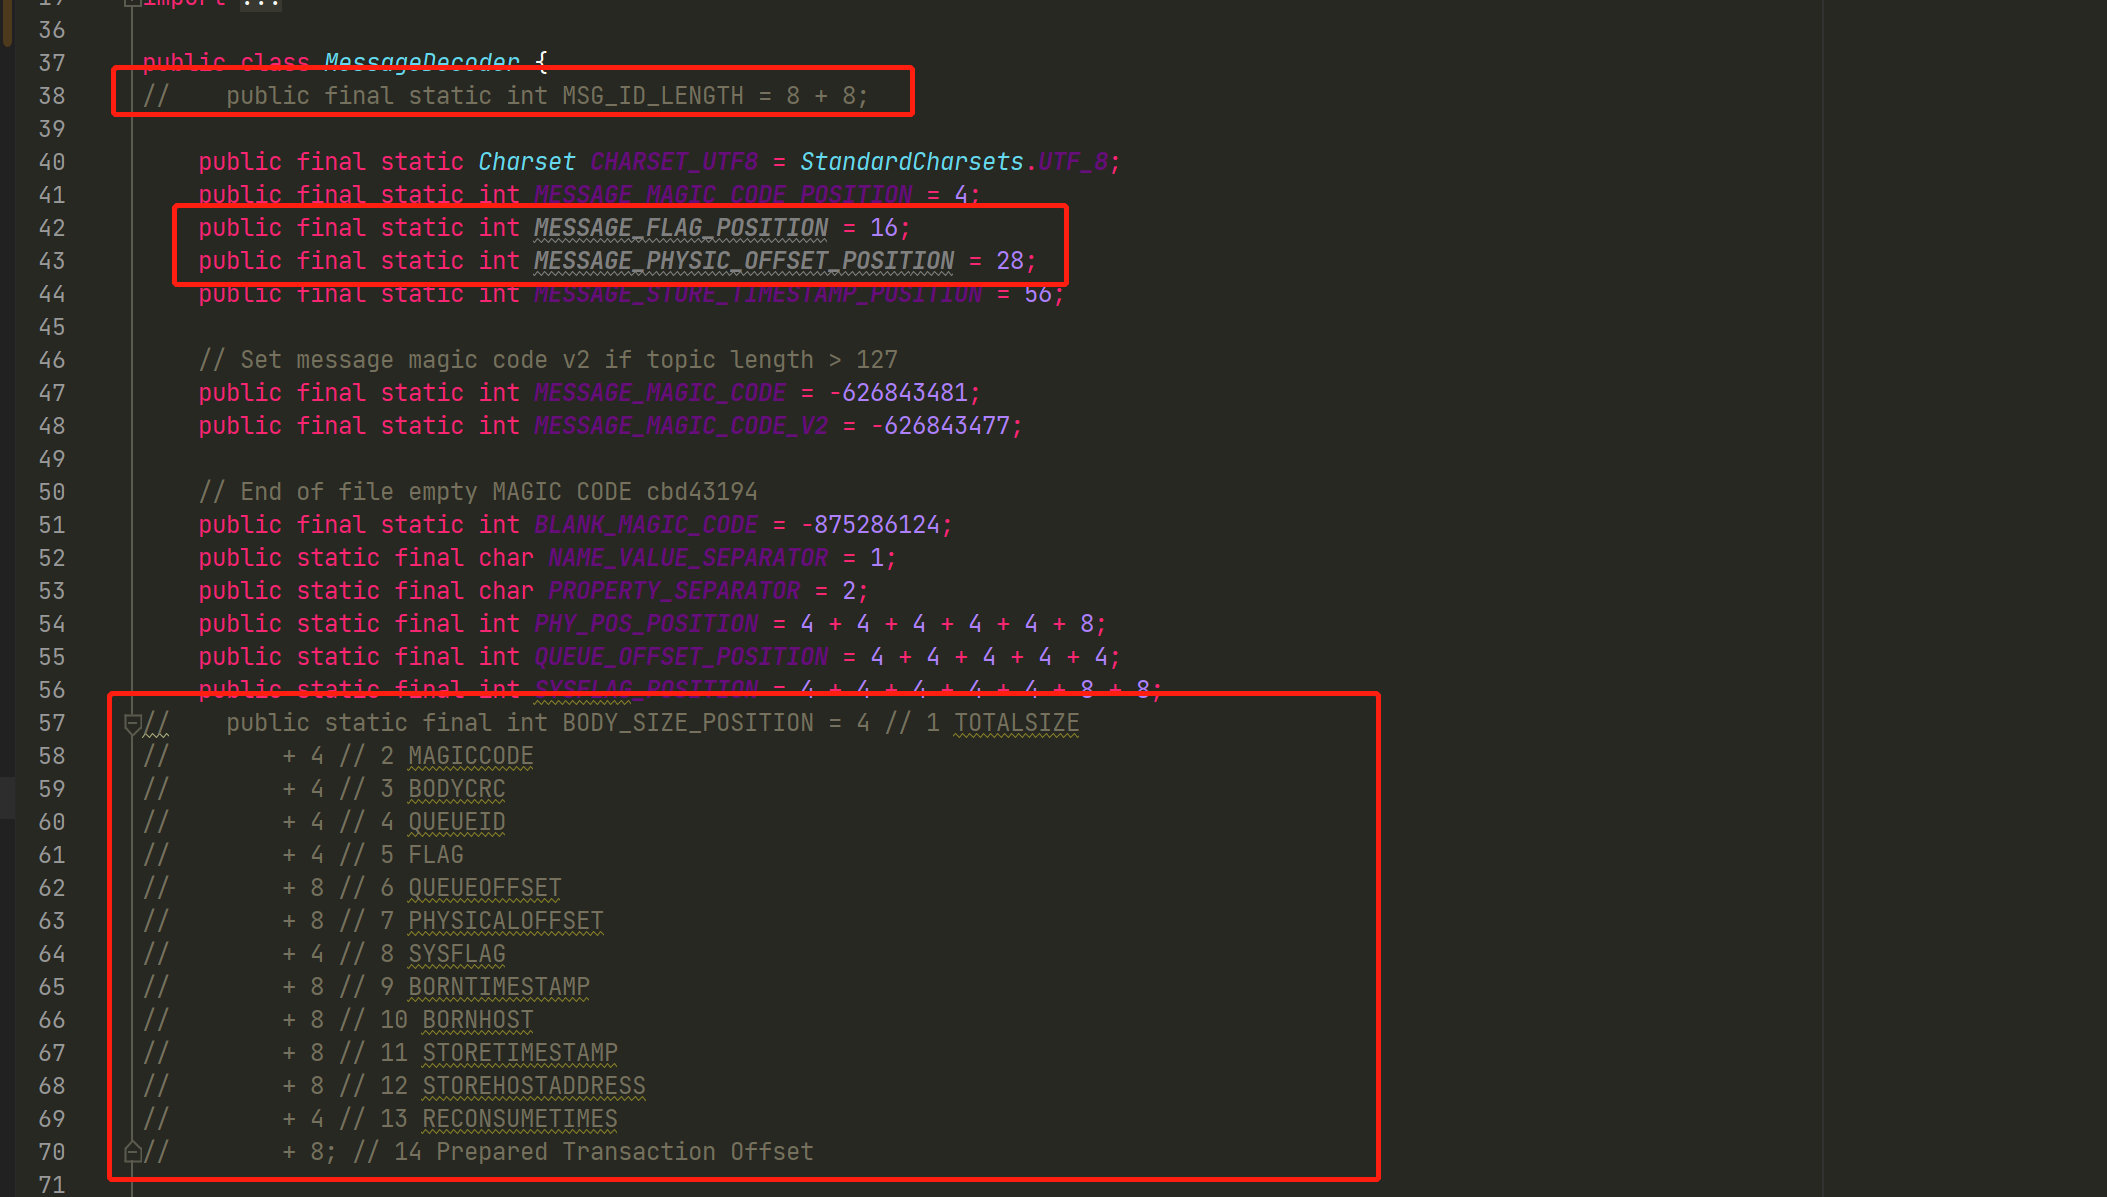Click PROPERTY_SEPARATOR constant

coord(674,591)
